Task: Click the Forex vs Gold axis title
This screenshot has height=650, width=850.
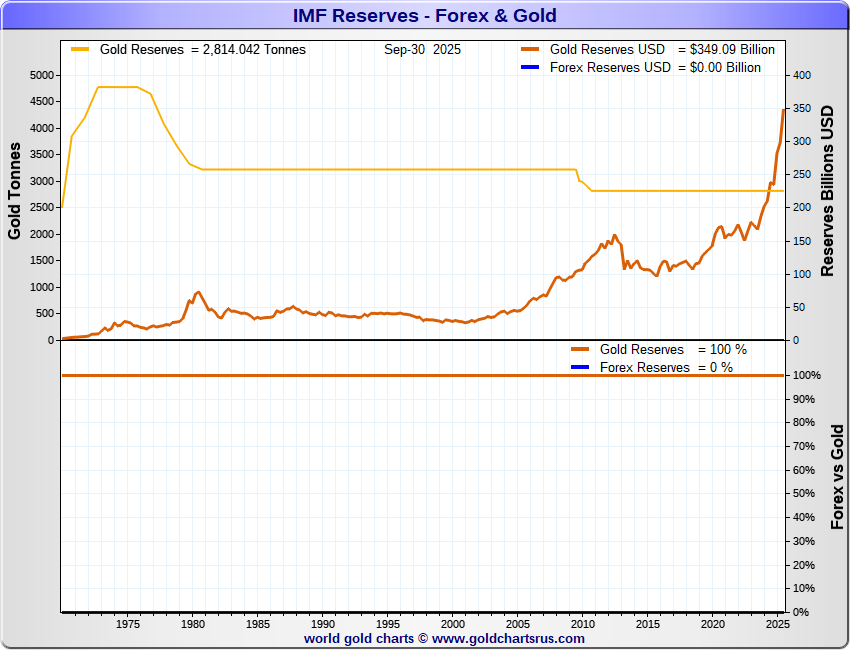Action: (x=838, y=477)
